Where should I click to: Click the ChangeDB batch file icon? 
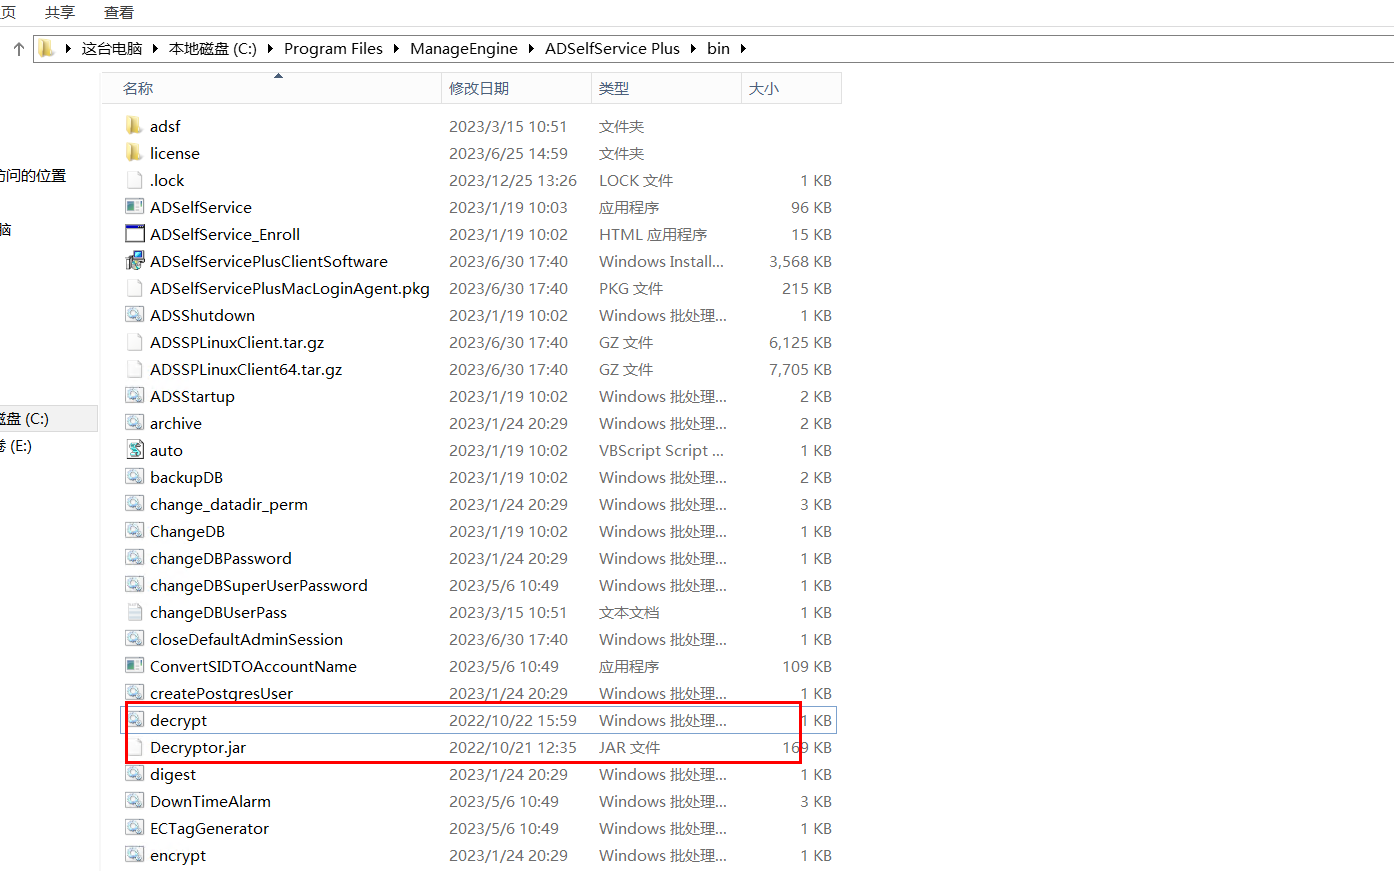(134, 530)
